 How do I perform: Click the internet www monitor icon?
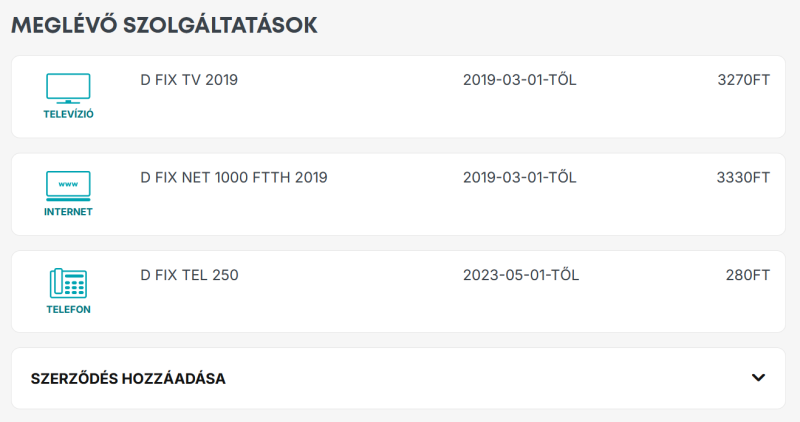pyautogui.click(x=68, y=185)
